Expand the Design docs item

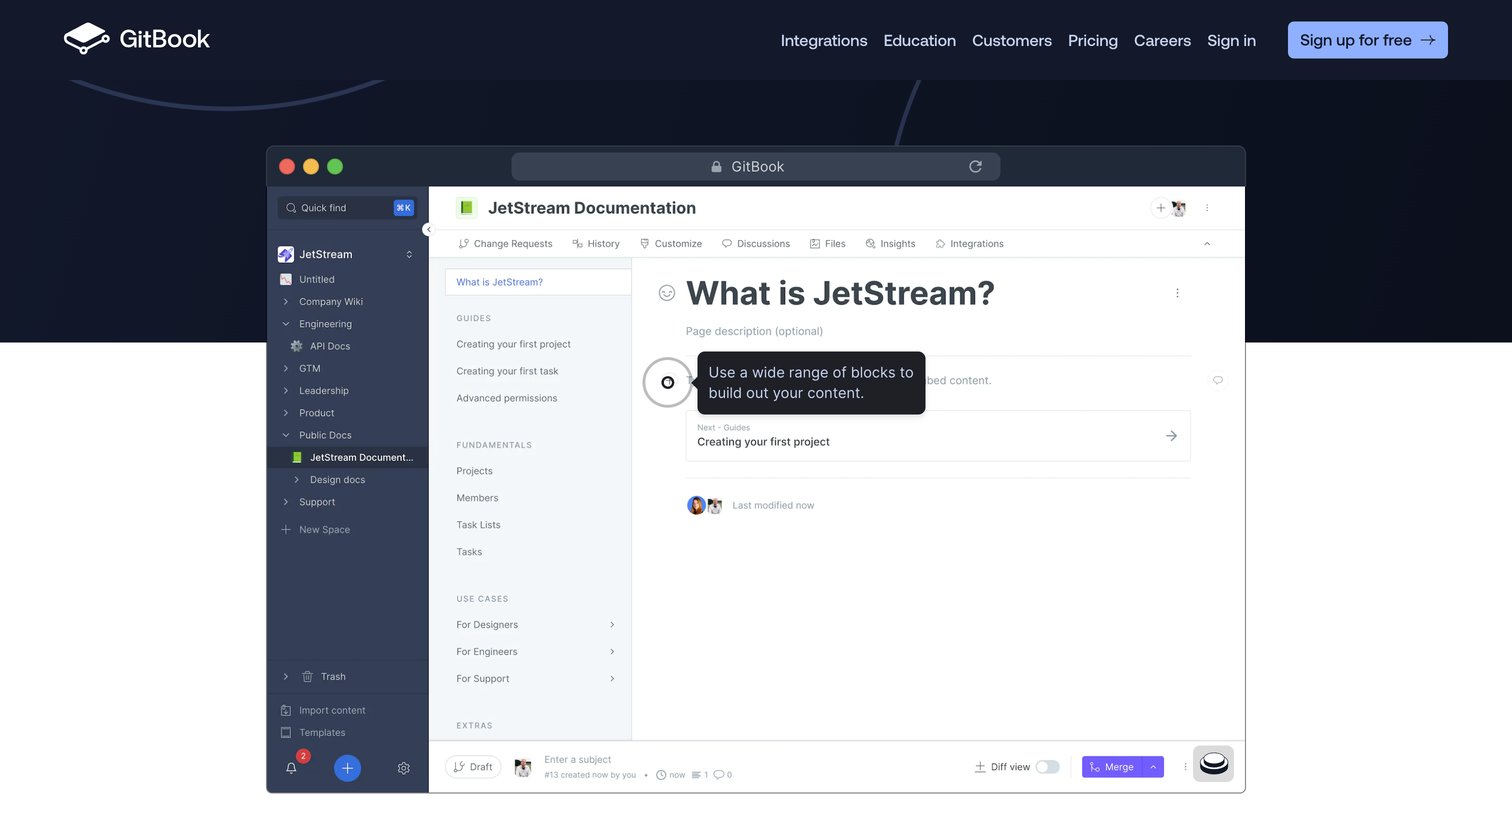point(297,480)
